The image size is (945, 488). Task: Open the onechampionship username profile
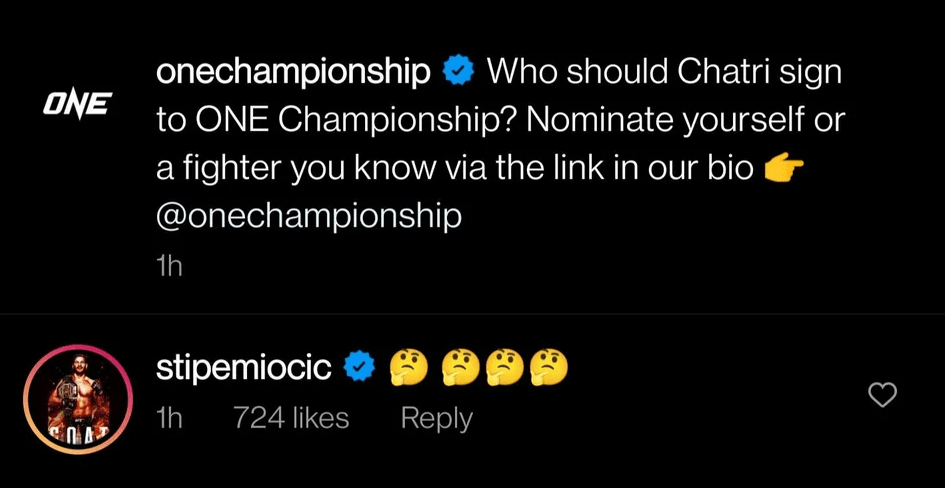point(294,72)
